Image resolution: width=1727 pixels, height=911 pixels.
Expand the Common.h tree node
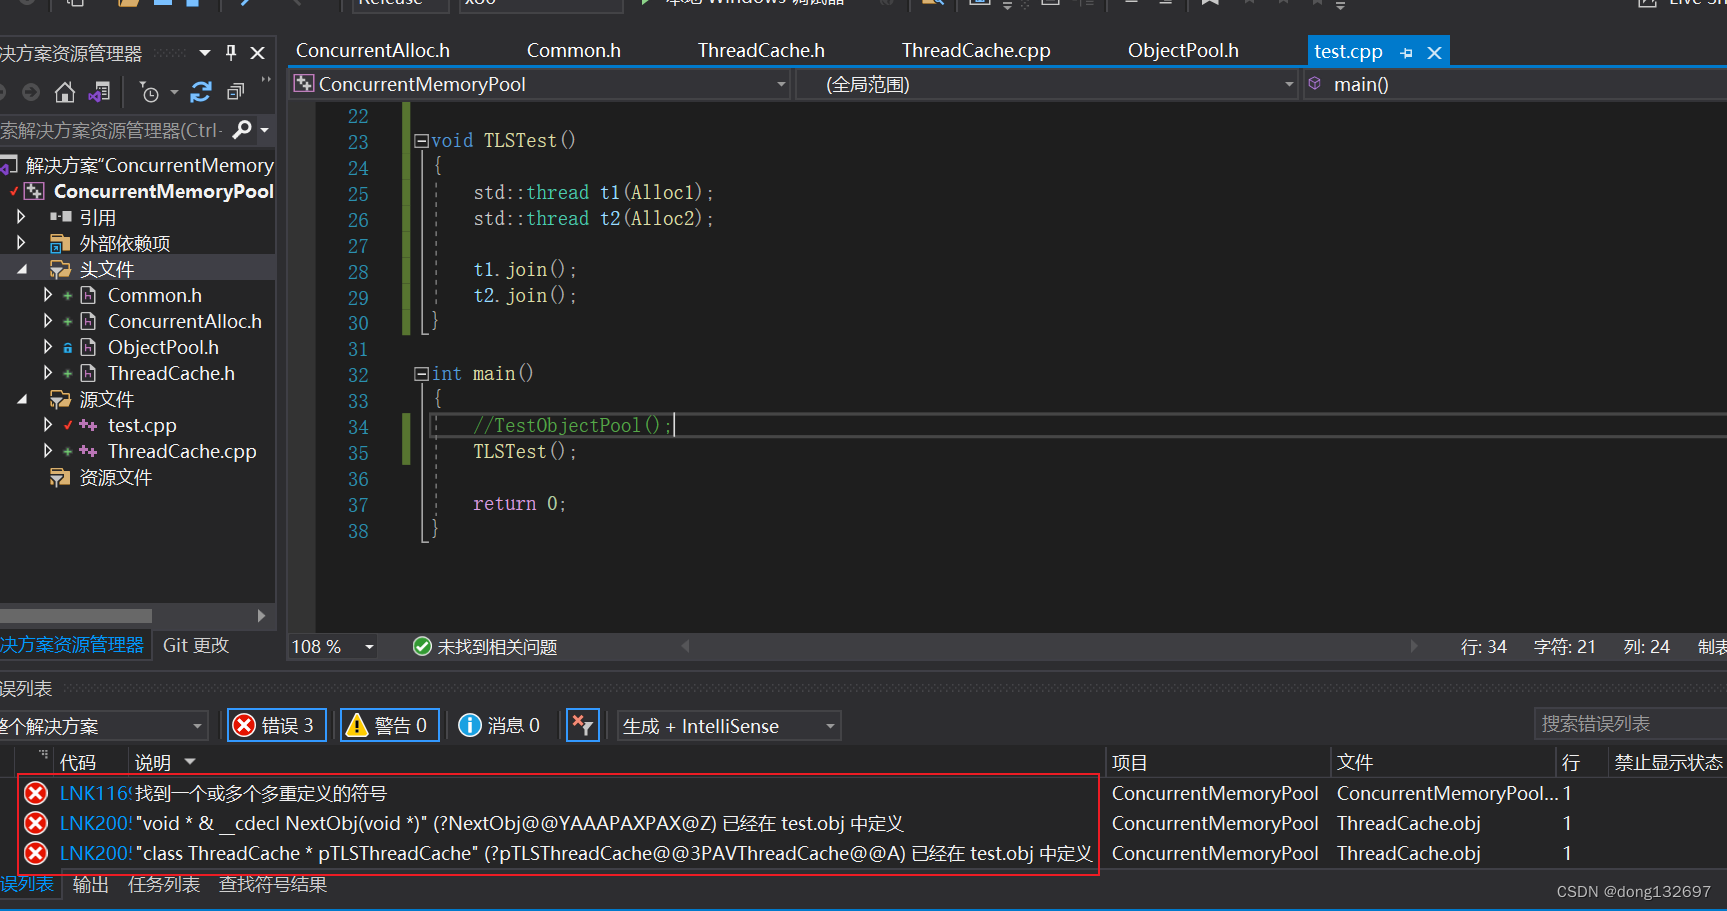(x=47, y=295)
